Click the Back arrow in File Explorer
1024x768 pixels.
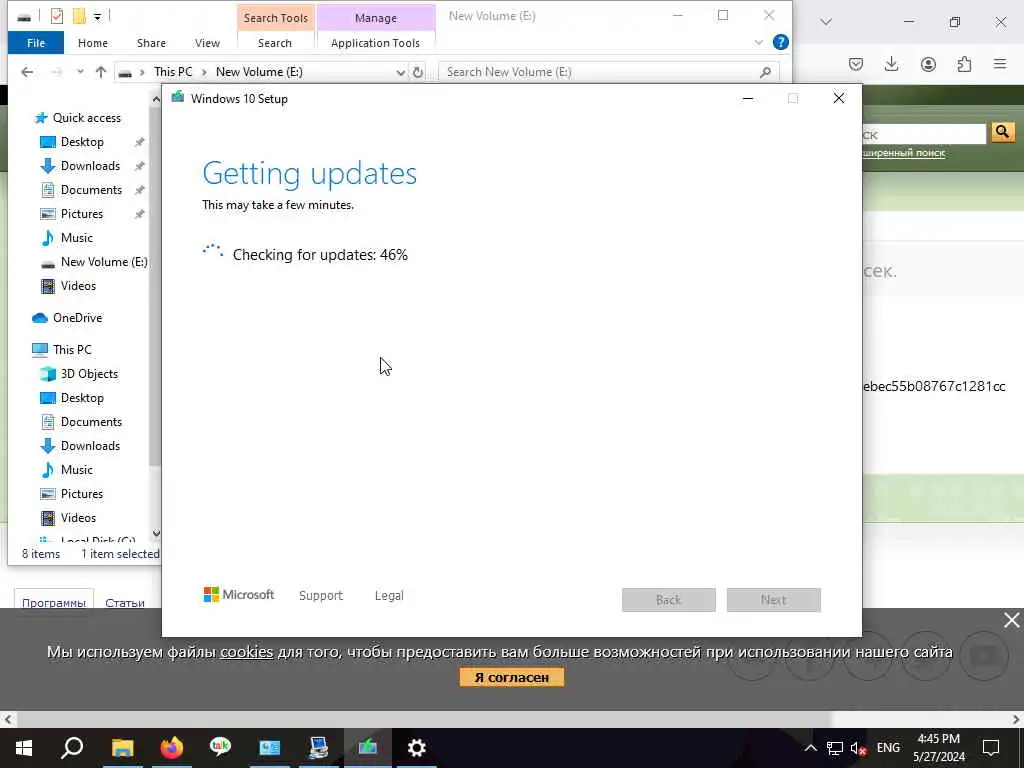27,72
